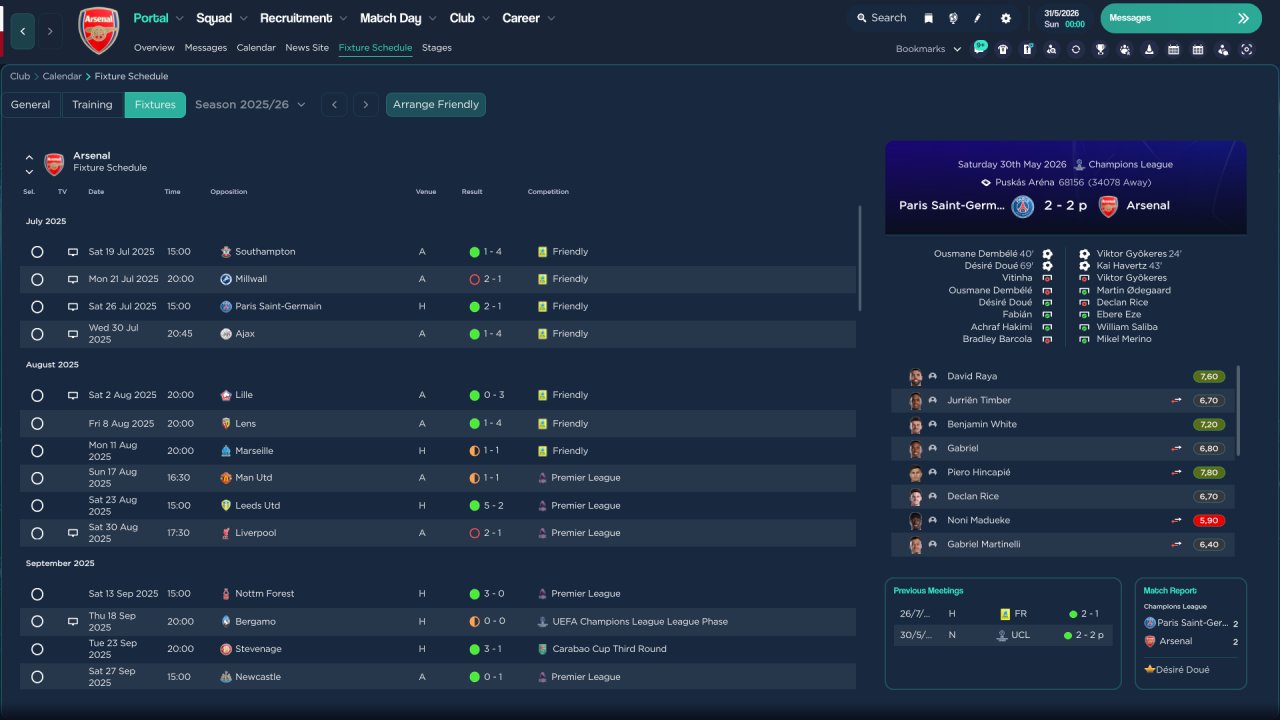Open the settings gear icon
Viewport: 1280px width, 720px height.
point(1005,18)
